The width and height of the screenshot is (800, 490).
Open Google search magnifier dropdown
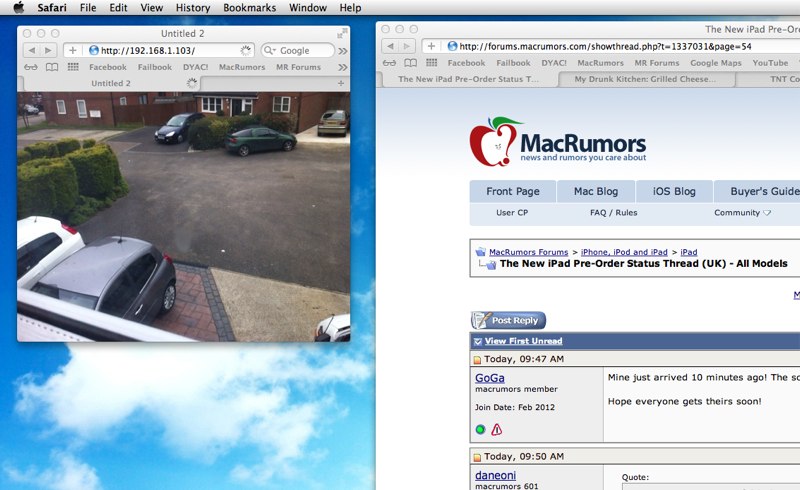tap(269, 50)
